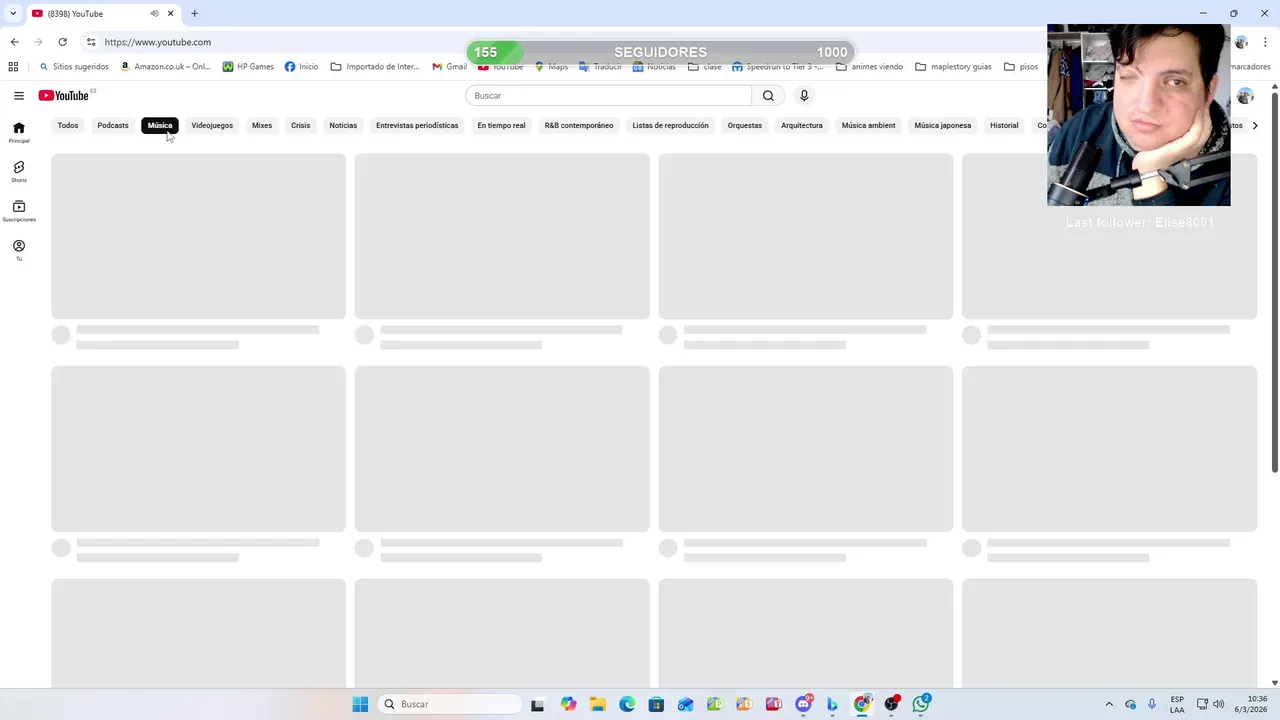This screenshot has height=720, width=1280.
Task: Click the search magnifier button
Action: pos(768,95)
